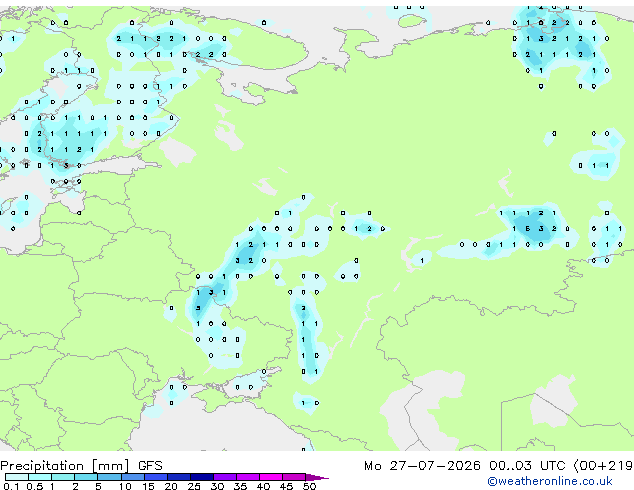Click the '40' legend scale label
Screen dimensions: 634x490
point(264,486)
